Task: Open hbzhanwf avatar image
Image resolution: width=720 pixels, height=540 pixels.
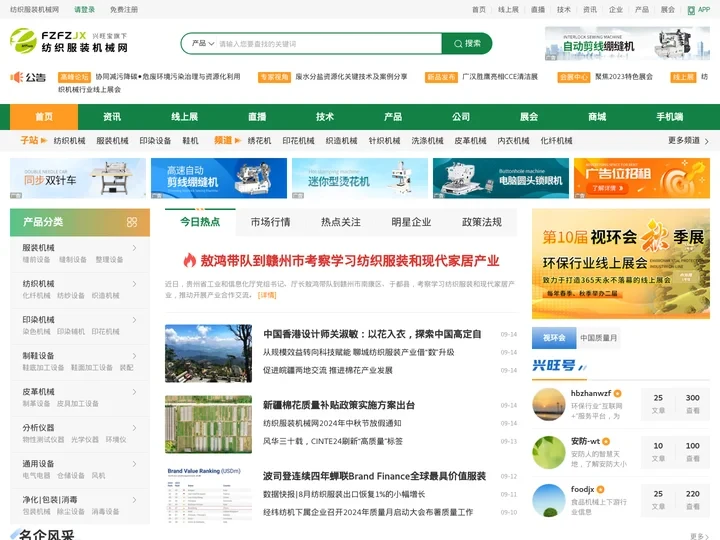Action: [548, 405]
